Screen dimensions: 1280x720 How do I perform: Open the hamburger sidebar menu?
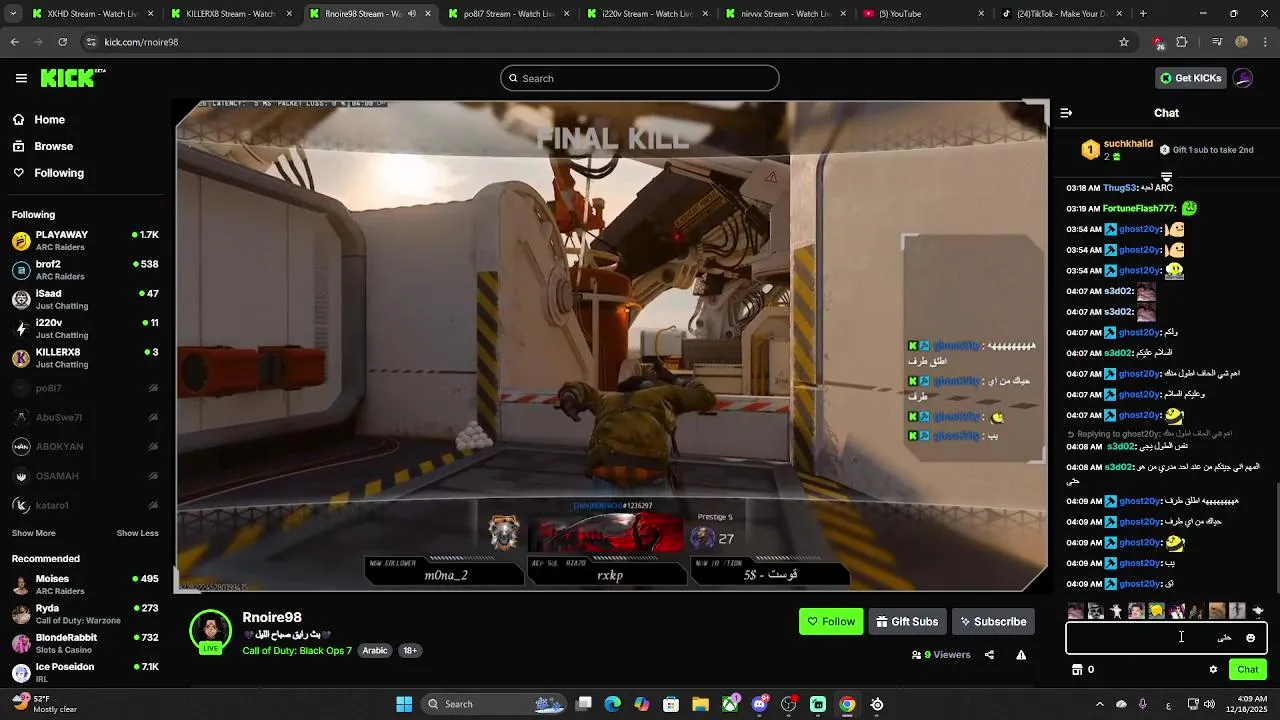point(21,78)
